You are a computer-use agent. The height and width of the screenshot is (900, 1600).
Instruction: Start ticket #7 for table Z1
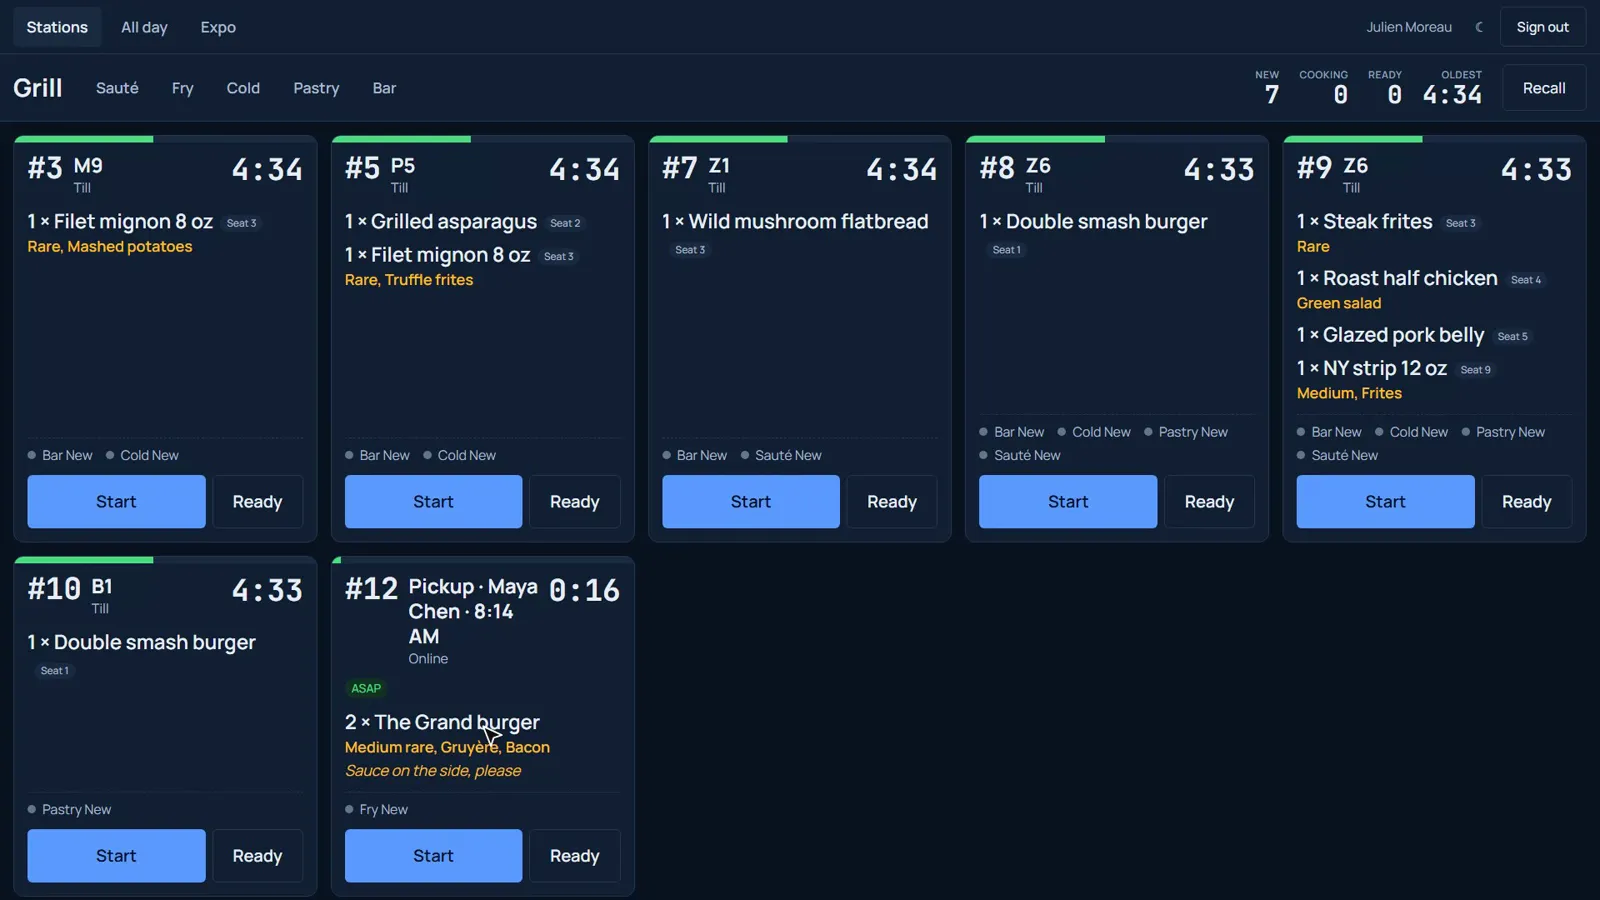(751, 501)
